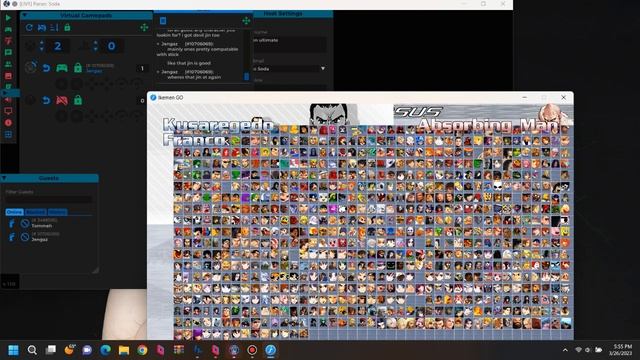
Task: Click the blue undo arrow on the second gamepad row
Action: (x=46, y=100)
